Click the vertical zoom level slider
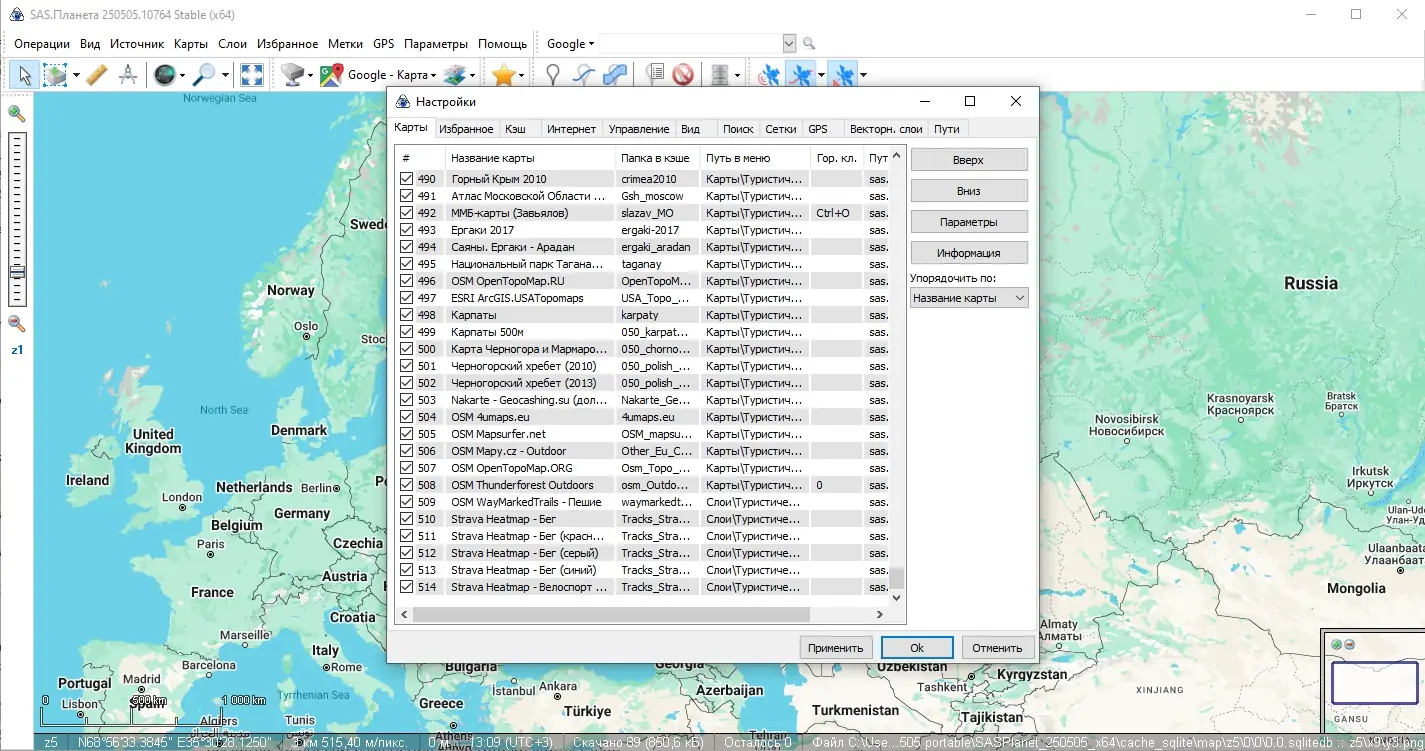Screen dimensions: 1425x751 pos(17,218)
